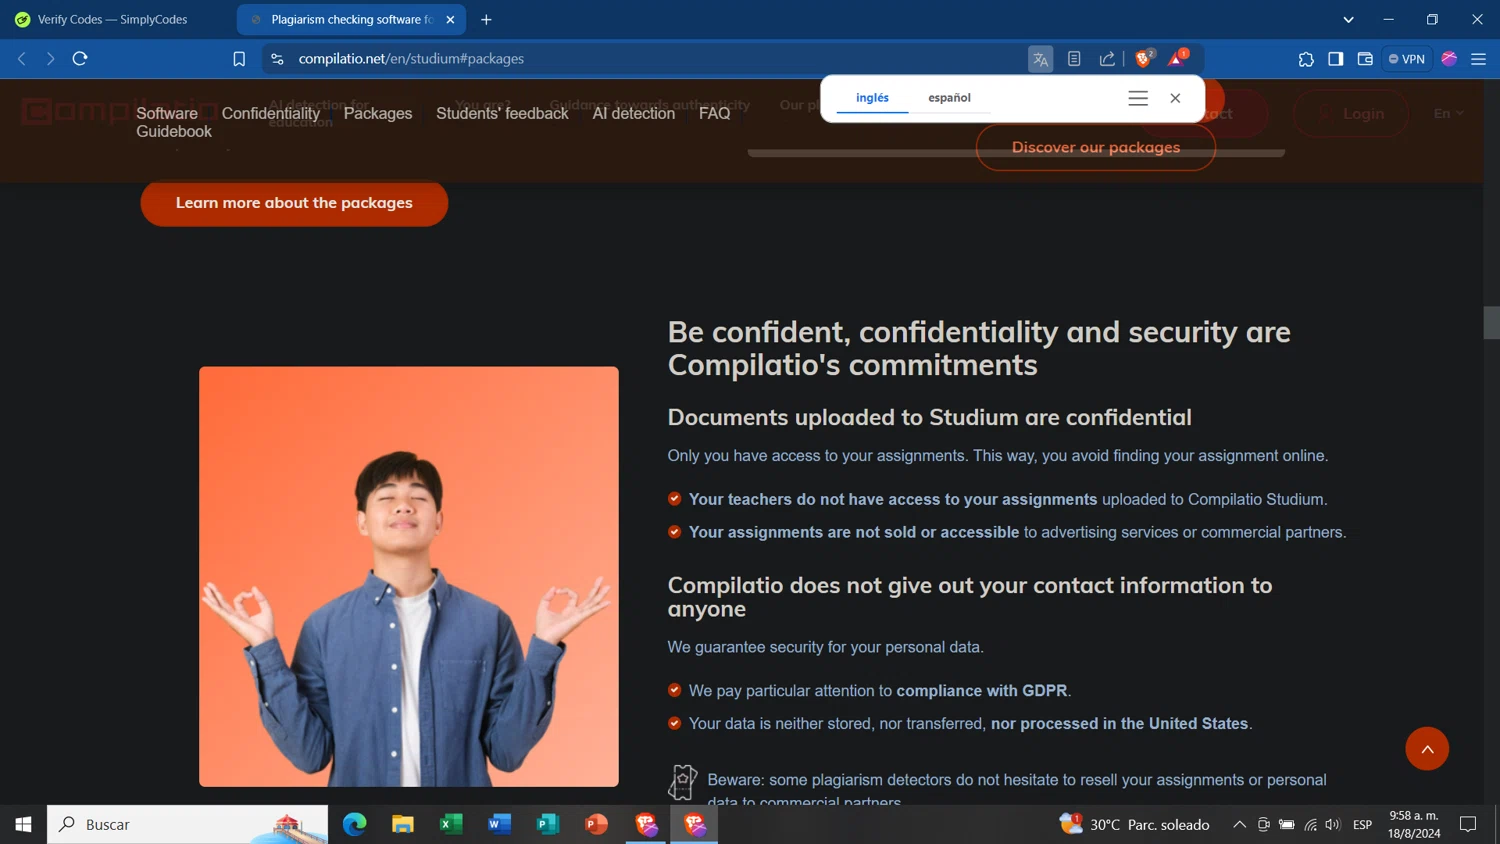
Task: Click the Buscar taskbar search box
Action: [x=188, y=824]
